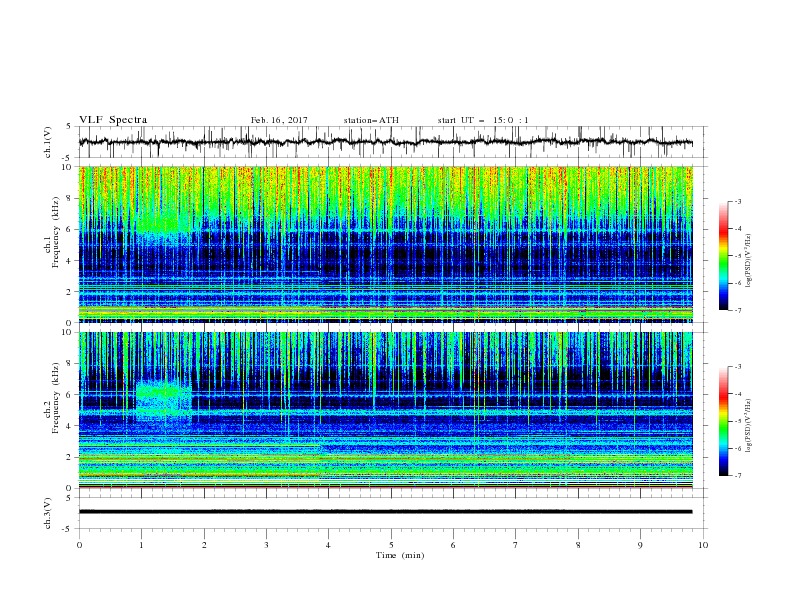Click the ch.1 voltage waveform trace
Screen dimensions: 792x612
[386, 142]
